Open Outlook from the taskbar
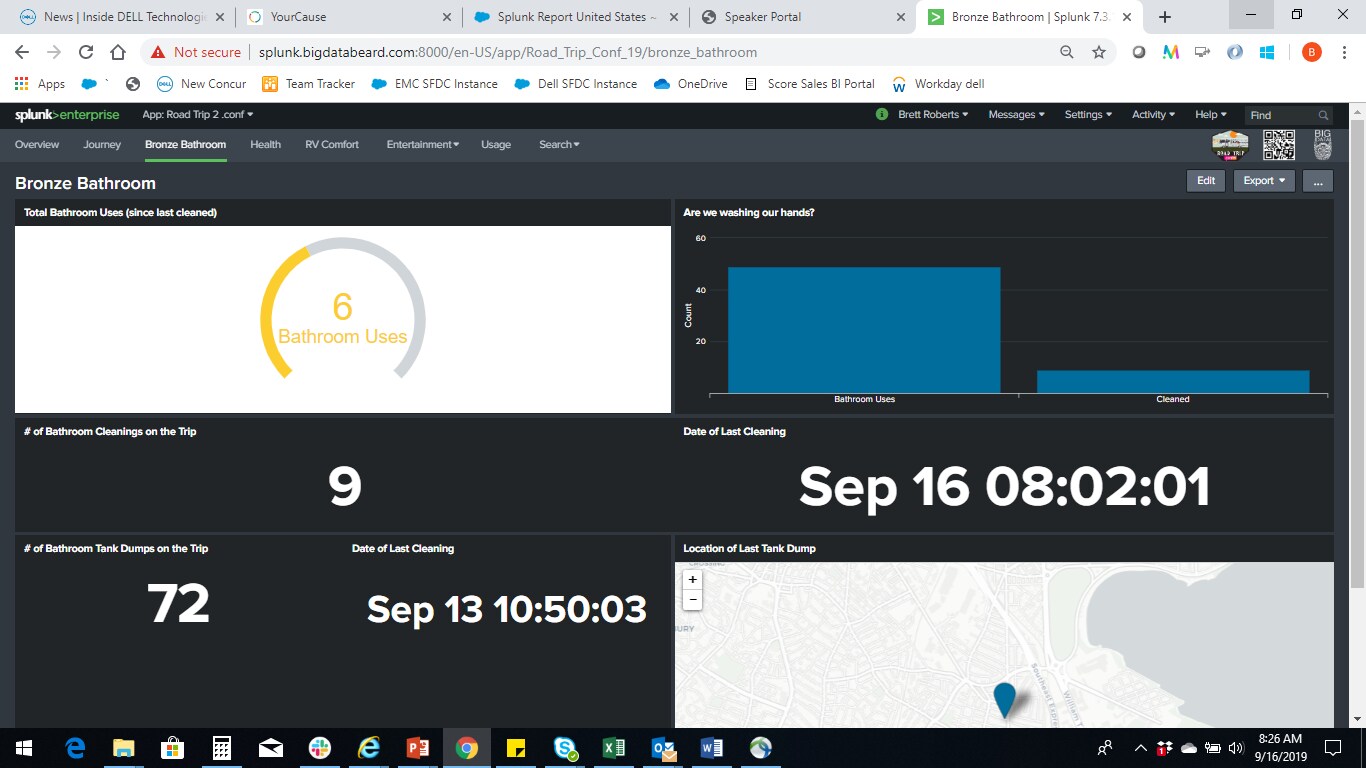Screen dimensions: 1366x768 (663, 748)
